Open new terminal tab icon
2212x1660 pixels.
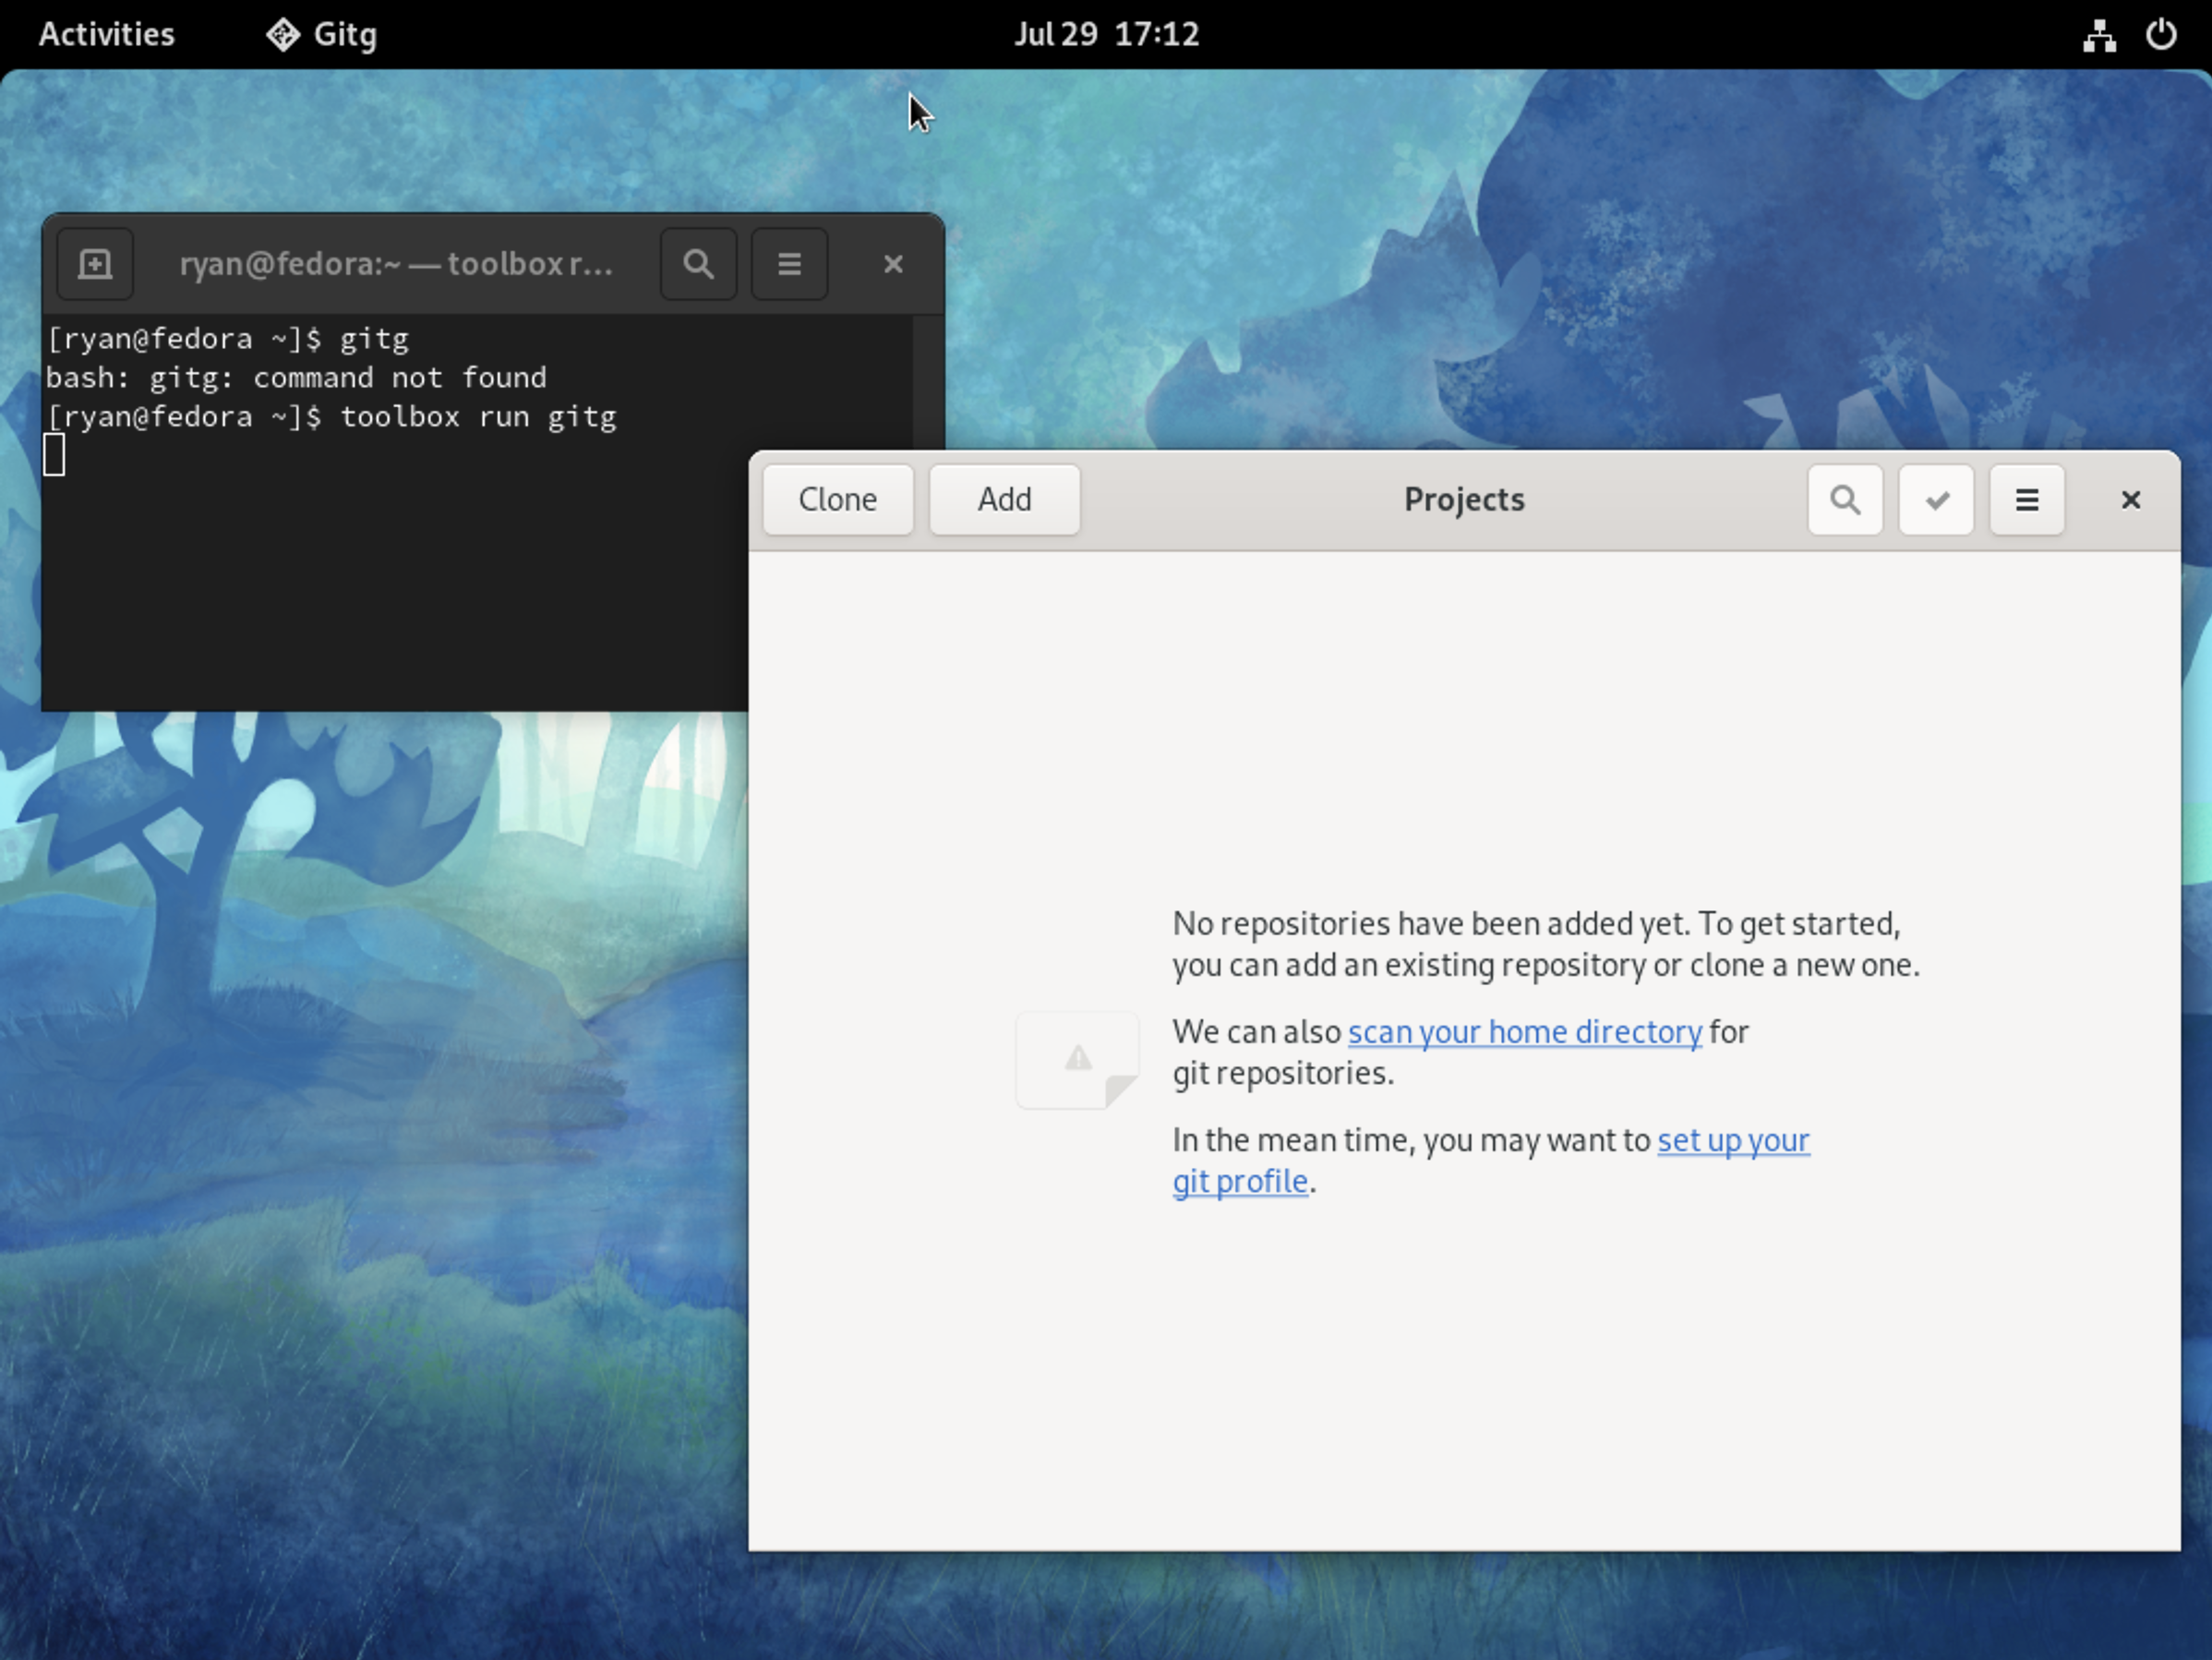pos(95,264)
